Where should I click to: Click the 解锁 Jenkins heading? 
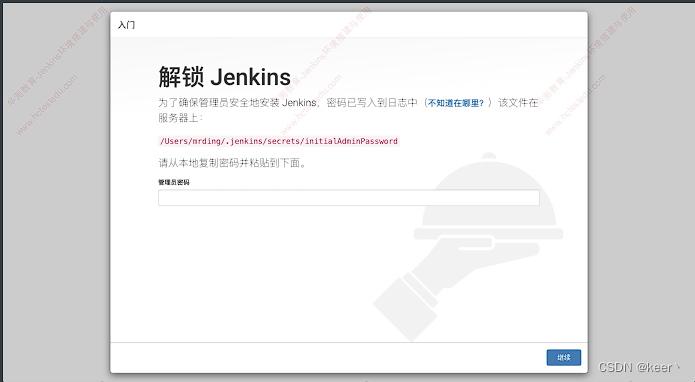[225, 77]
